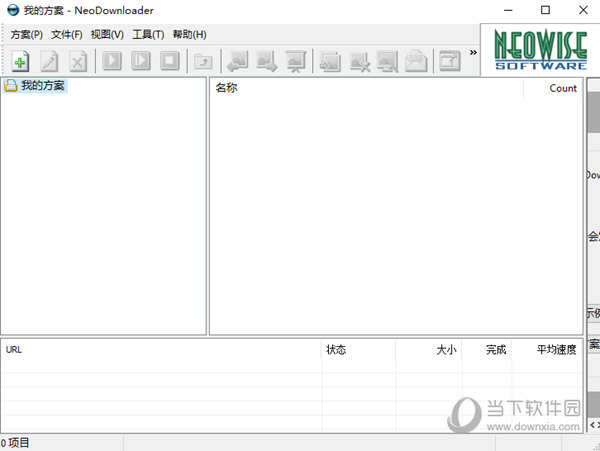Click the Next image icon

pyautogui.click(x=267, y=61)
